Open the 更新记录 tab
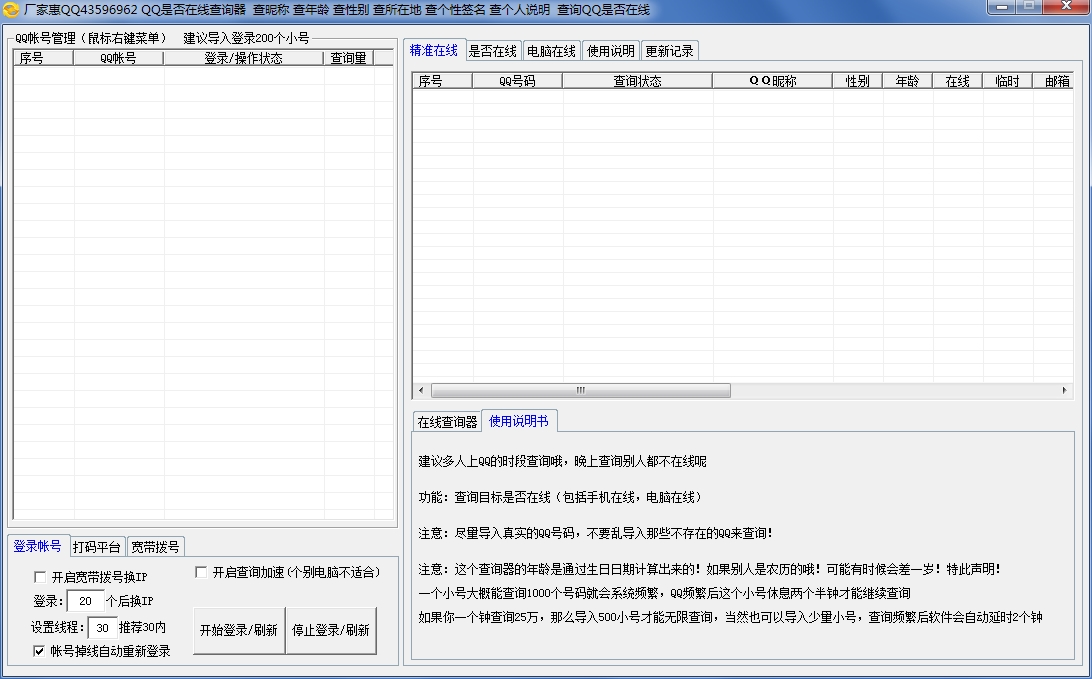This screenshot has width=1092, height=679. pyautogui.click(x=669, y=51)
